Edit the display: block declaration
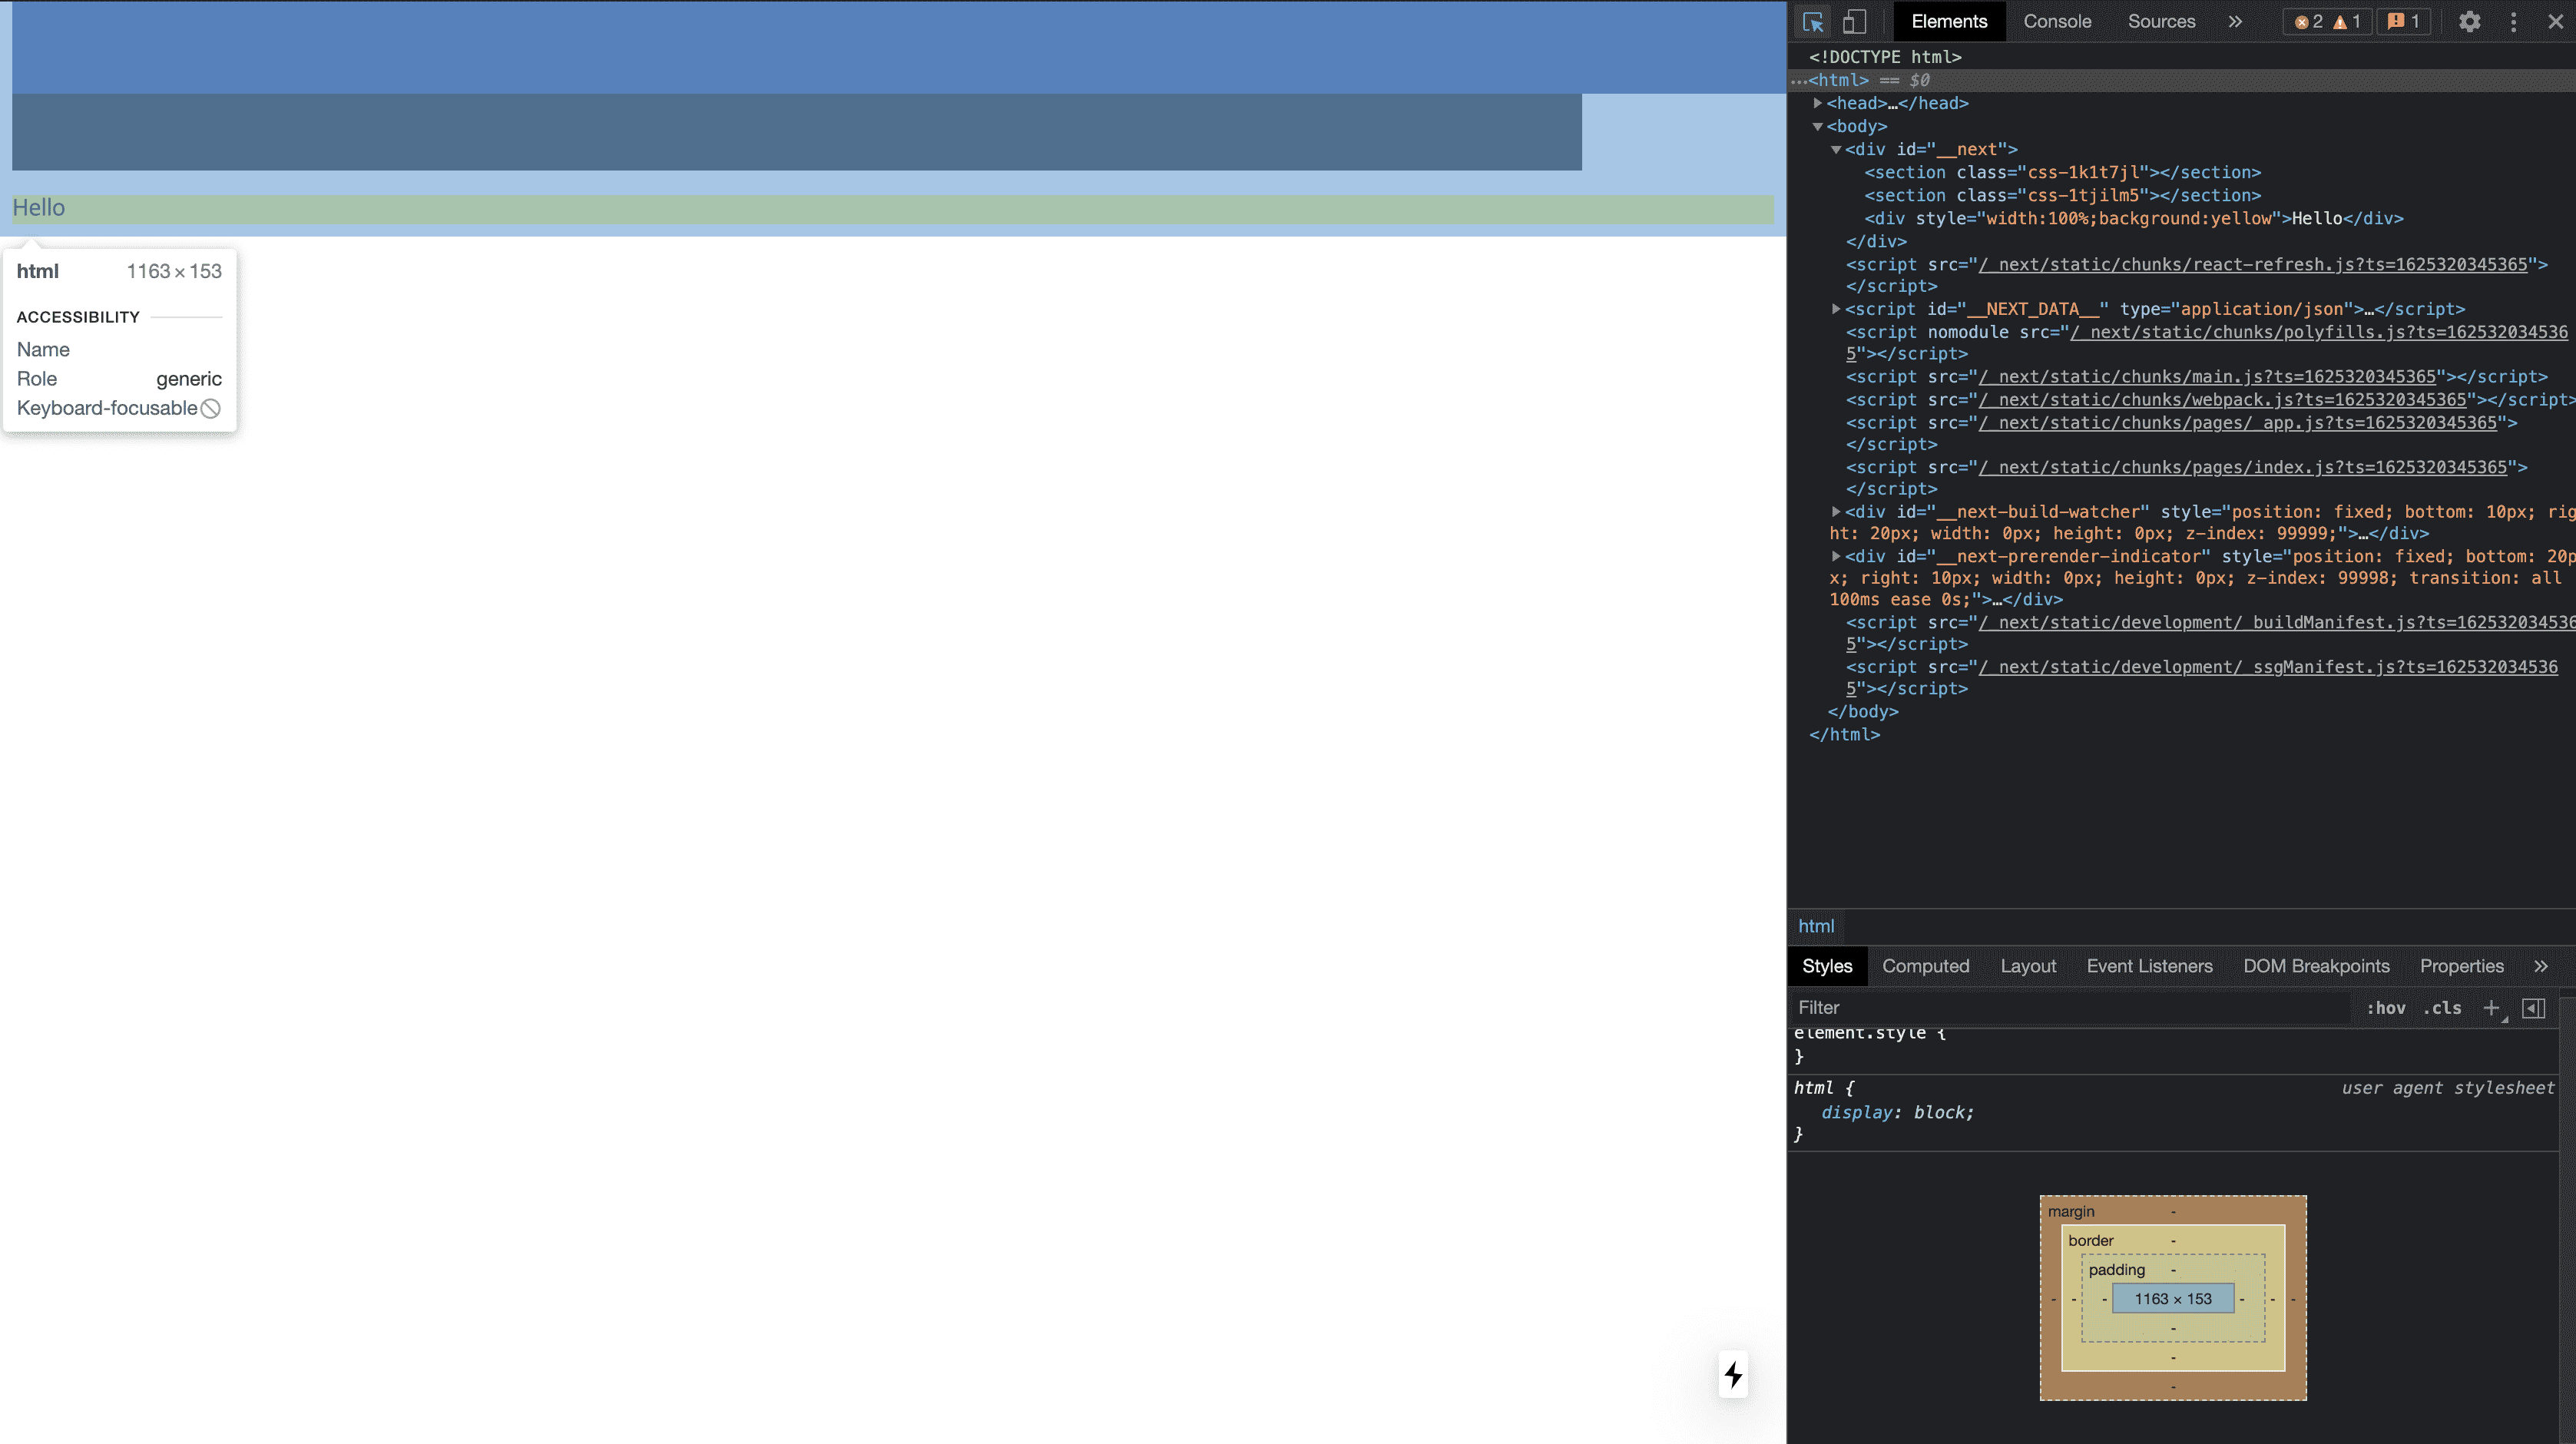Screen dimensions: 2576x1444 tap(1897, 1112)
